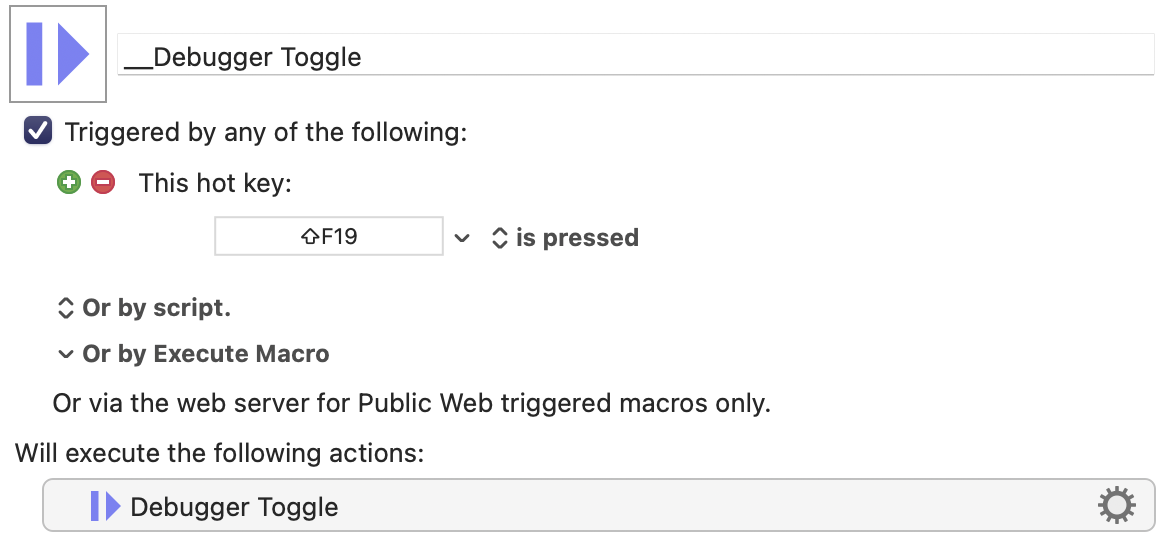Add a new trigger with green plus
The image size is (1170, 546).
69,182
